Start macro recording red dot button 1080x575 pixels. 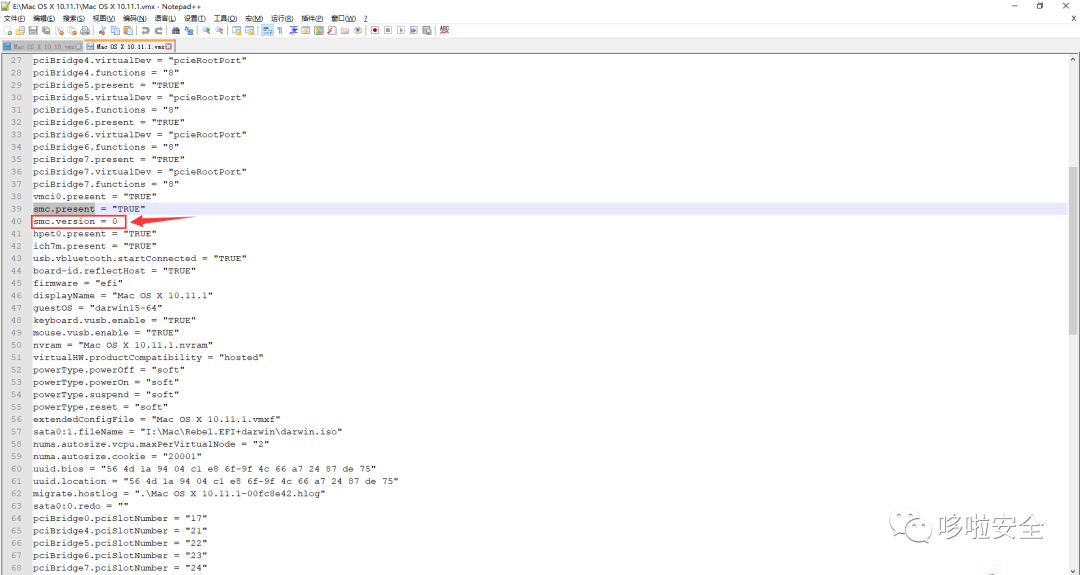point(375,30)
